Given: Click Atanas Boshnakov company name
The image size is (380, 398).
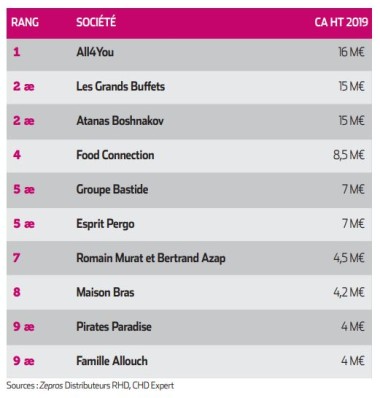Looking at the screenshot, I should 120,121.
